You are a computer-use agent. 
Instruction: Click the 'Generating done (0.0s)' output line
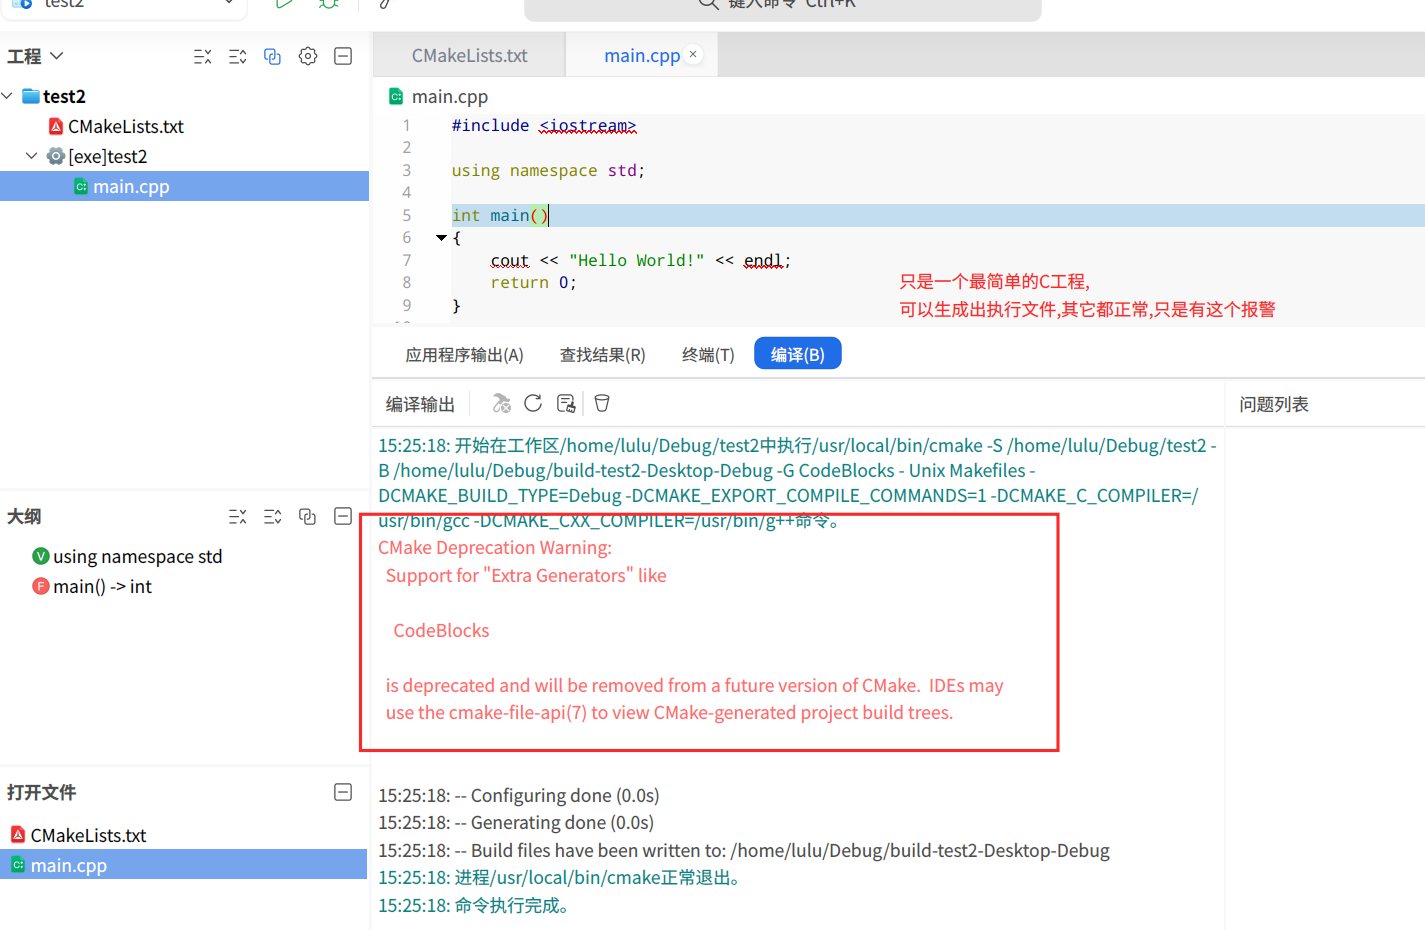click(516, 823)
